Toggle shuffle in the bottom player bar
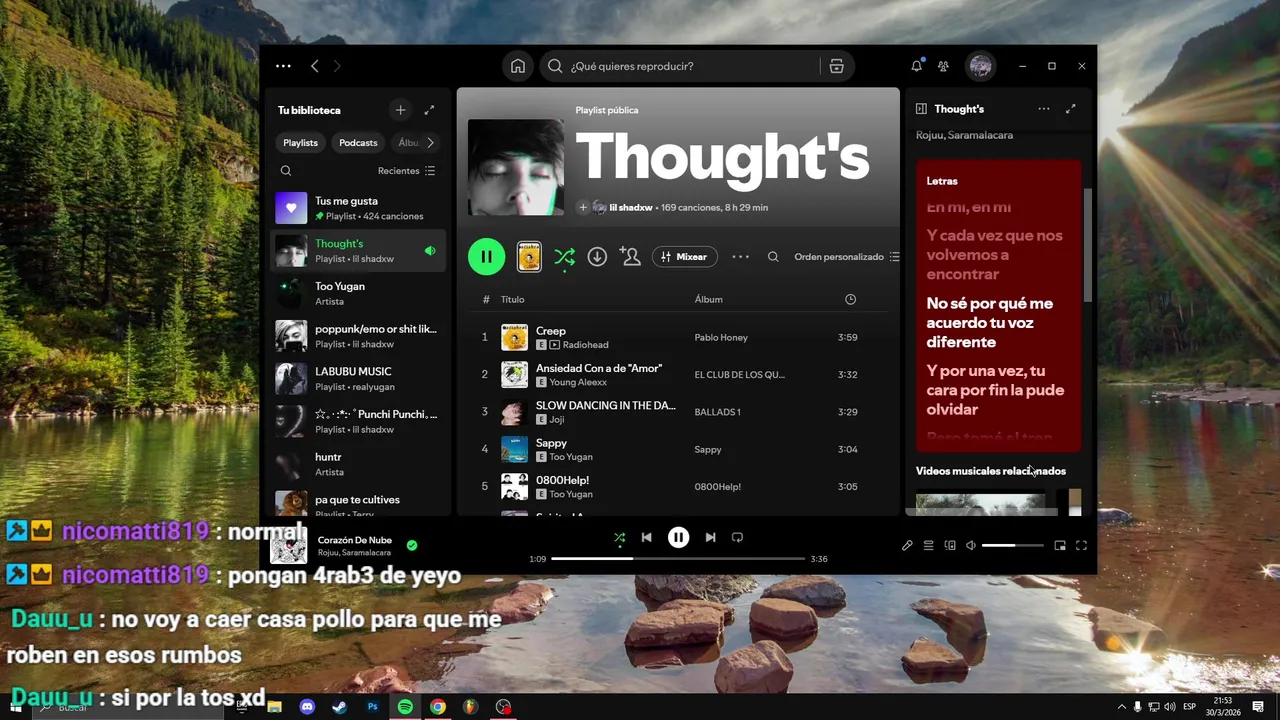Viewport: 1280px width, 720px height. 619,538
